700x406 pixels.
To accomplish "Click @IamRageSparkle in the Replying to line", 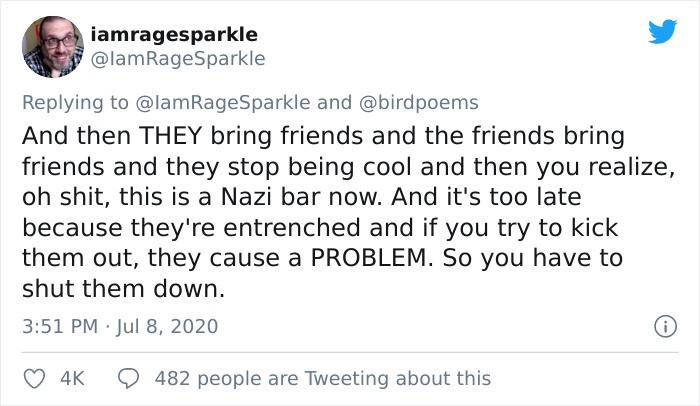I will coord(224,102).
